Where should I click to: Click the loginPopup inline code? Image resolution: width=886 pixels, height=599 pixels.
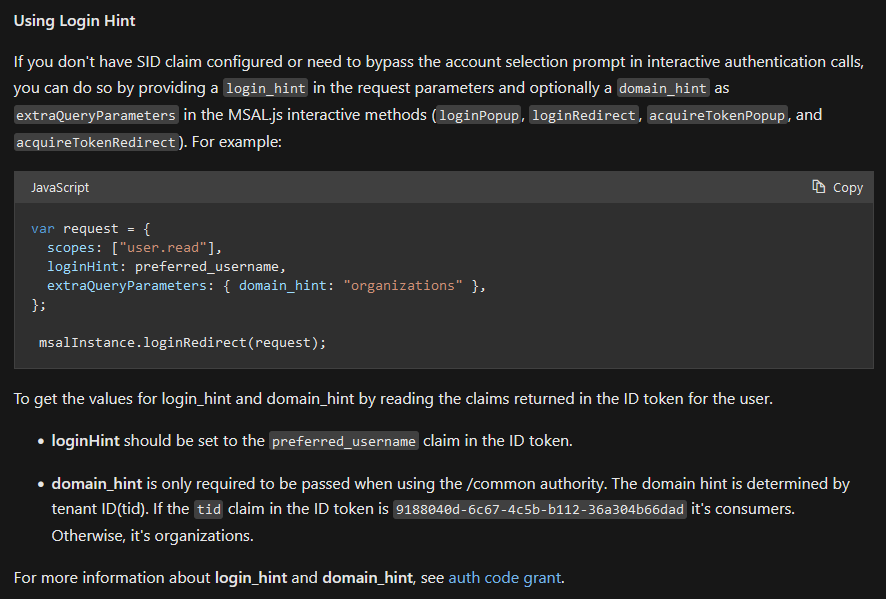pyautogui.click(x=479, y=115)
